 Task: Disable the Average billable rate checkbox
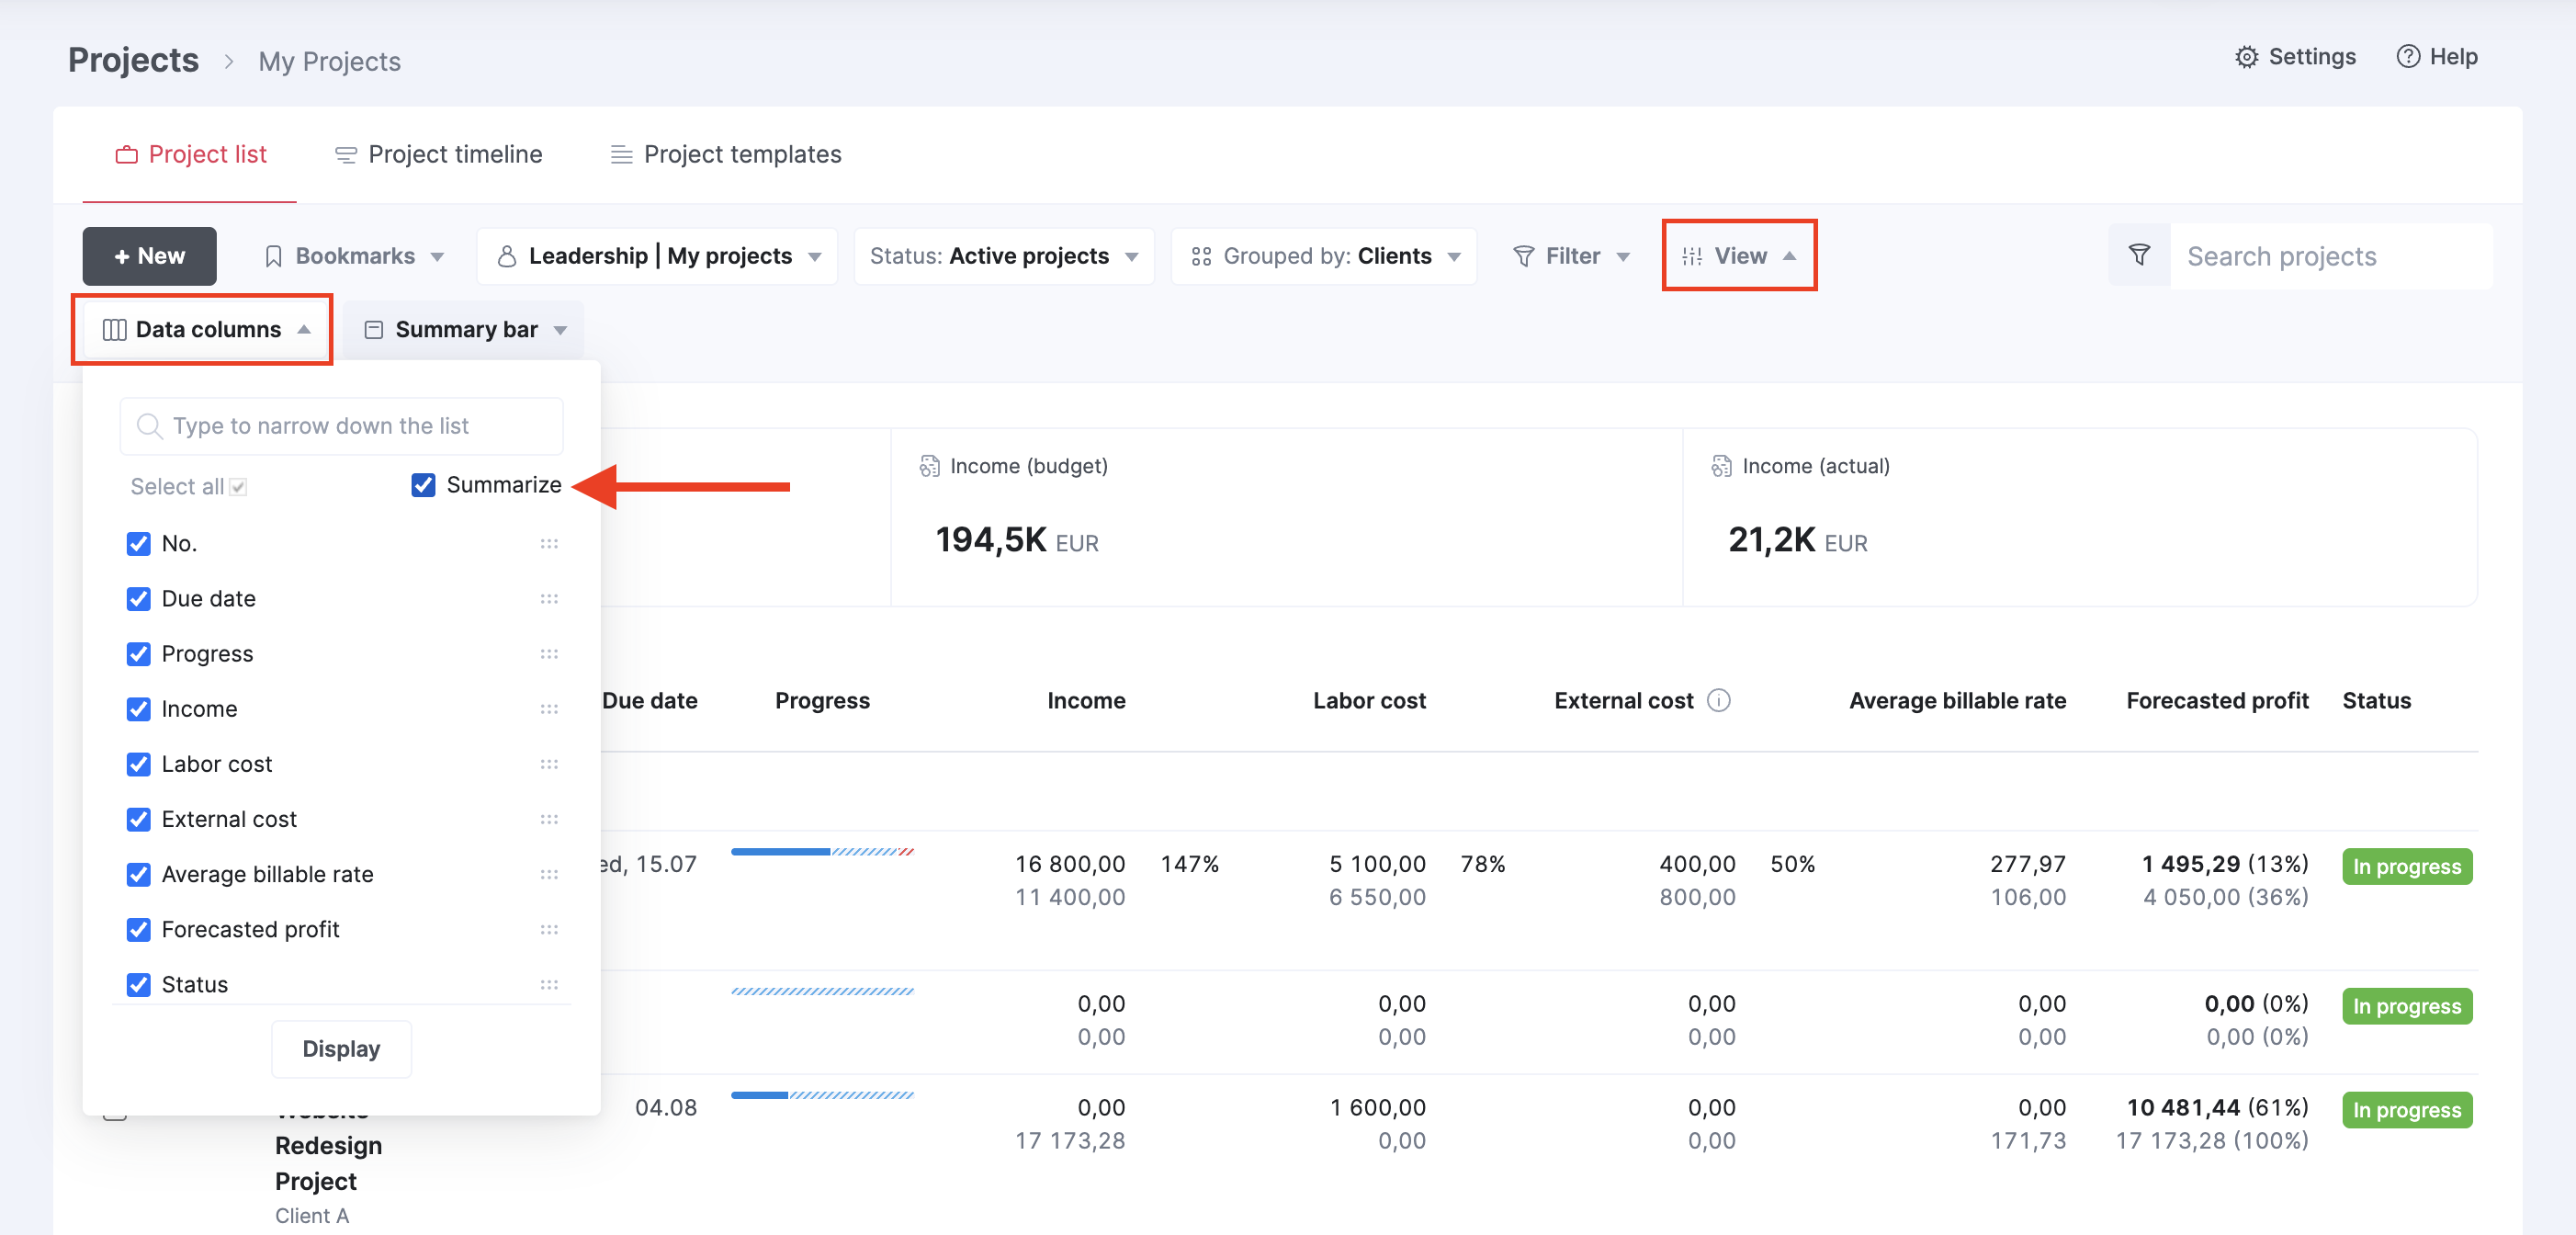tap(138, 874)
